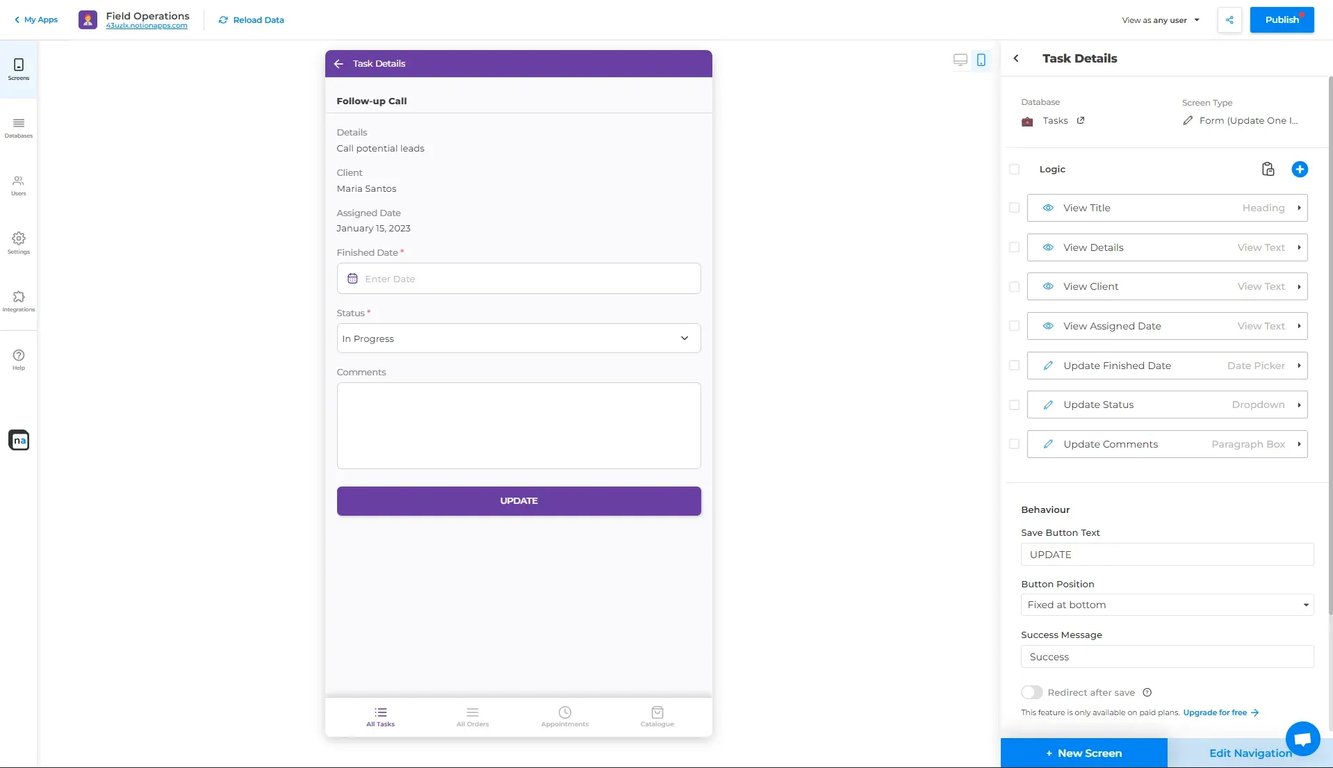Click the Comments text area
1333x768 pixels.
click(x=518, y=425)
